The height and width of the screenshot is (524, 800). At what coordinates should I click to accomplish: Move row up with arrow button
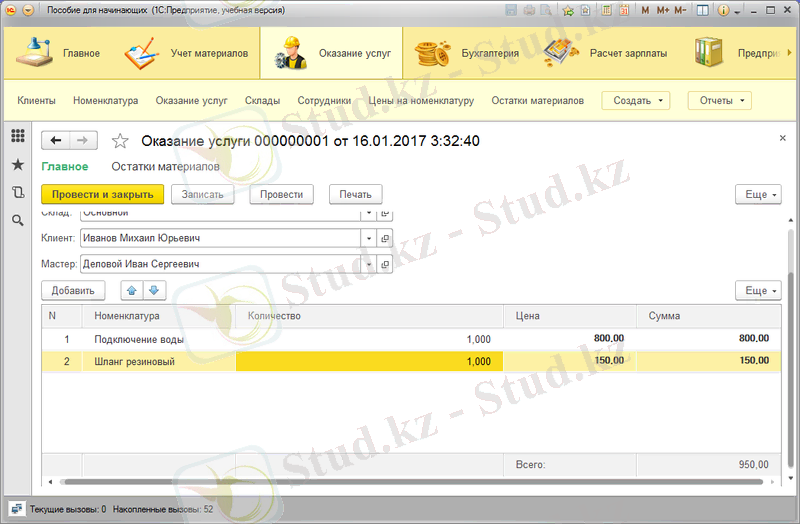click(x=132, y=290)
